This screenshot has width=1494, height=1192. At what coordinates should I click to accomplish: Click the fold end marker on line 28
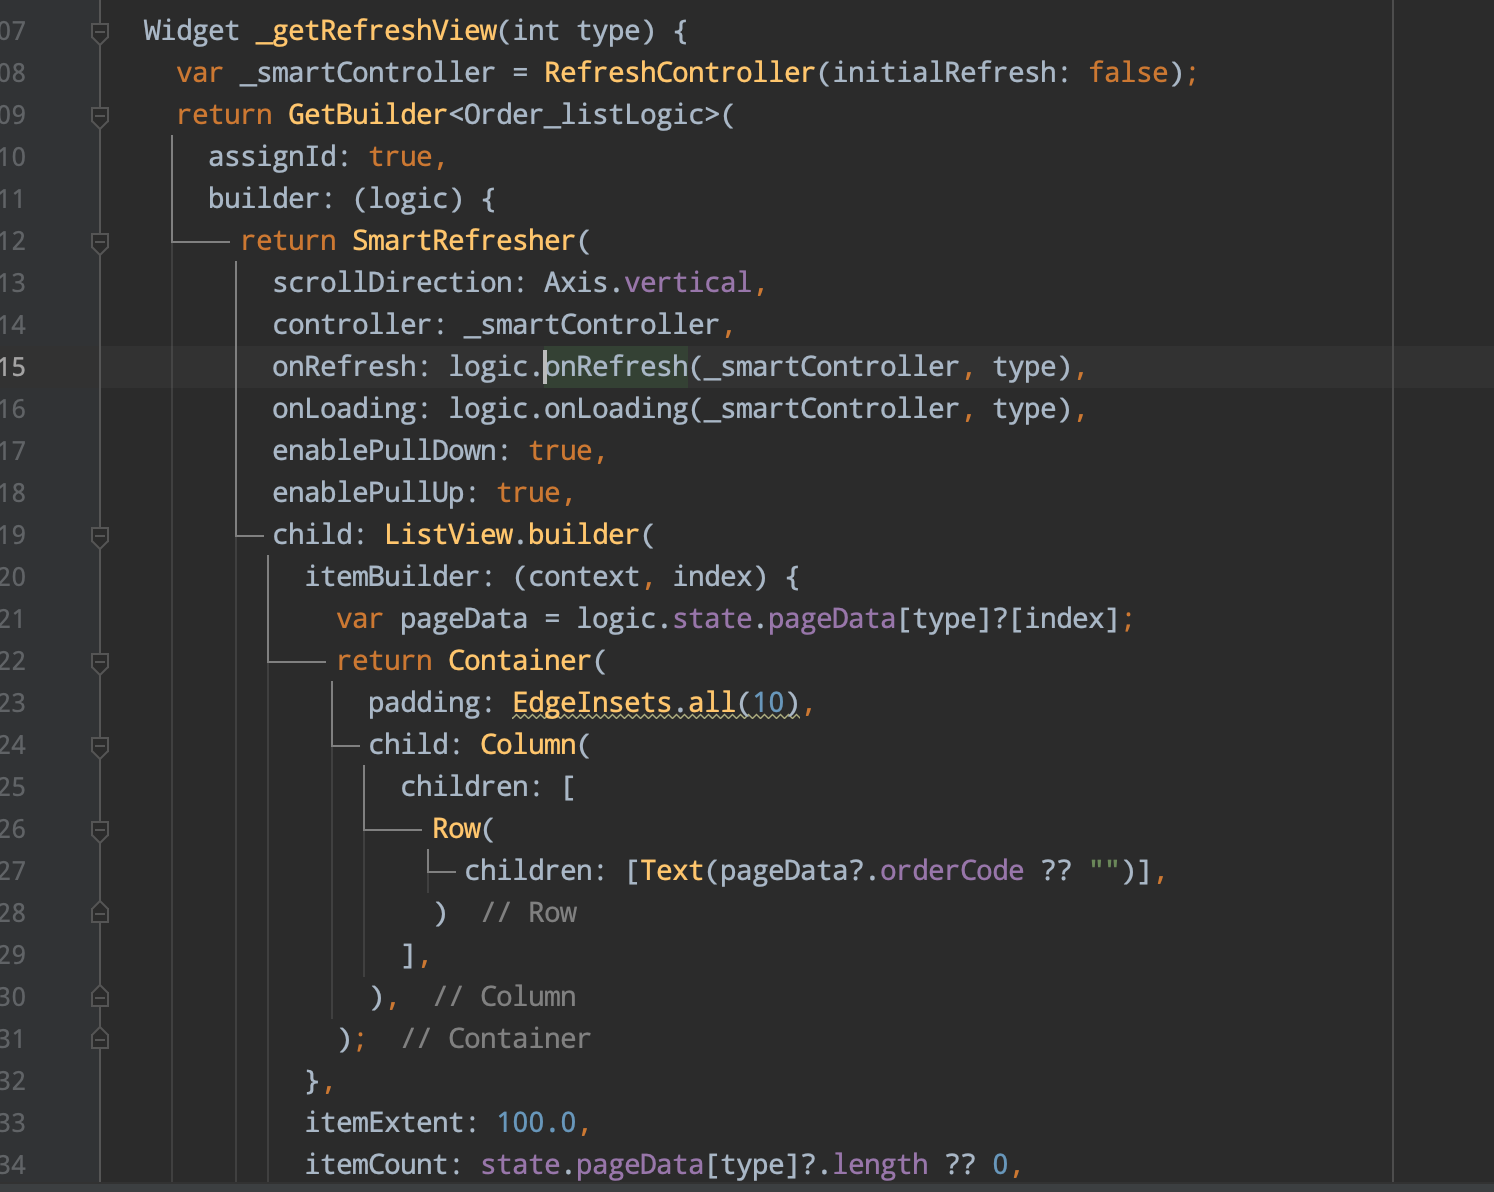(x=98, y=912)
